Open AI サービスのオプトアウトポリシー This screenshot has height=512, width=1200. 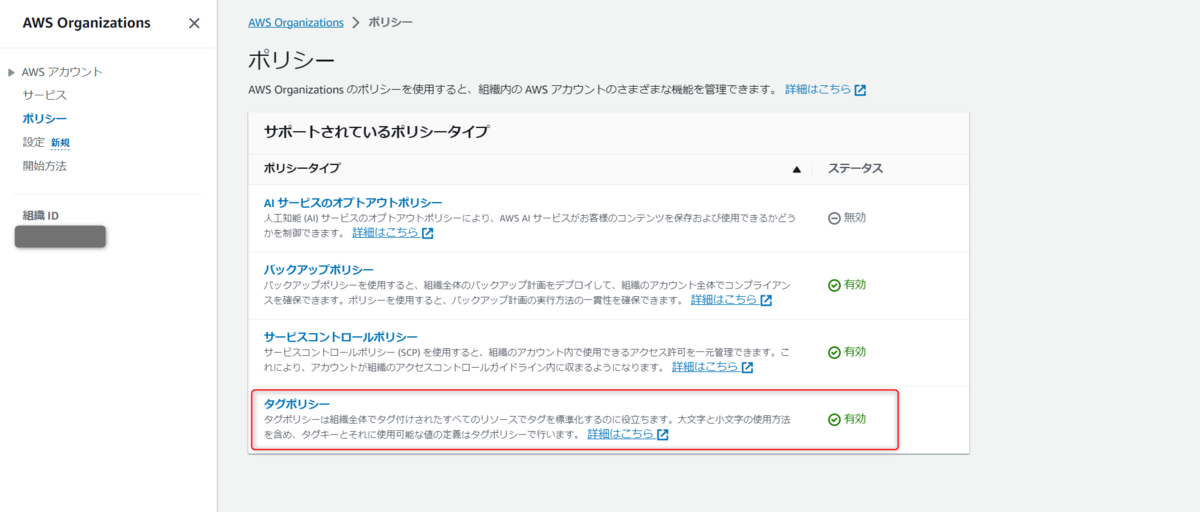coord(353,203)
